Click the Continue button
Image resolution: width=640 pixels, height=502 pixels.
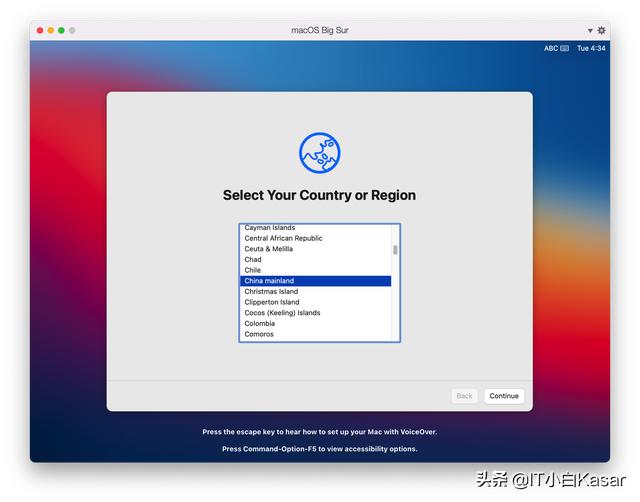pos(504,396)
